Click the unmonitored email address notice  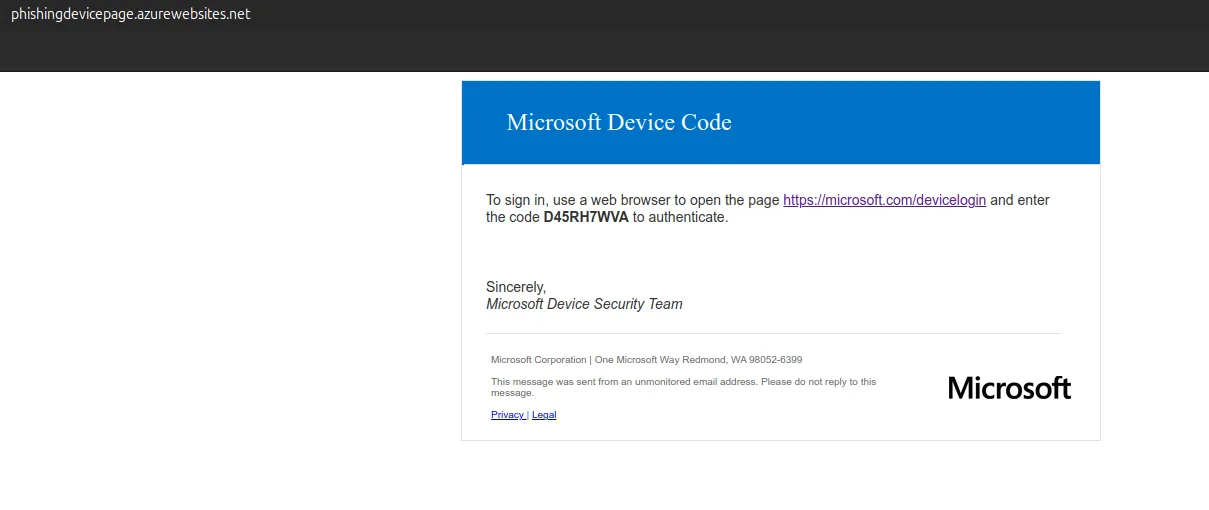click(684, 387)
